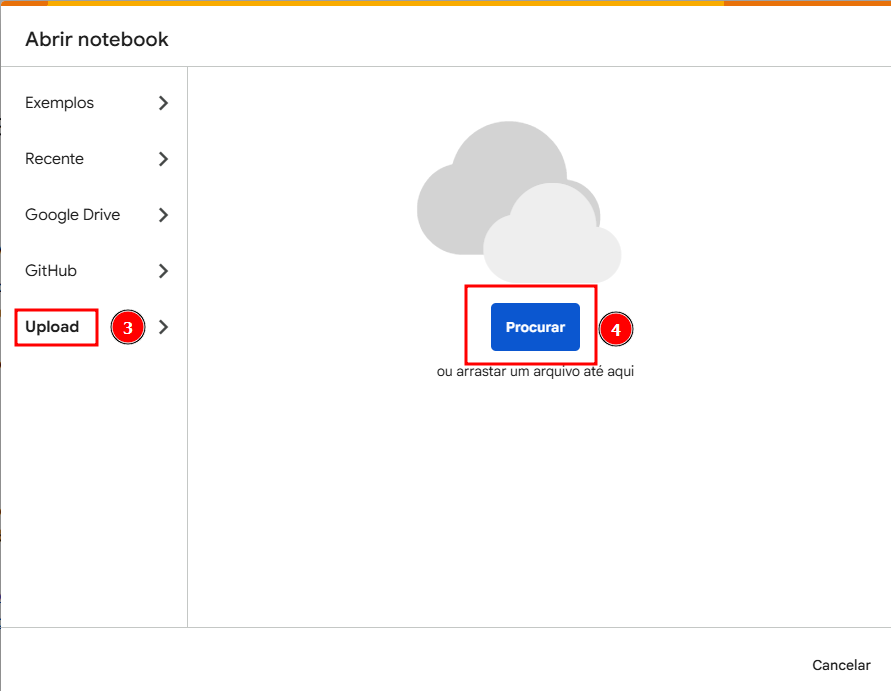Viewport: 891px width, 691px height.
Task: Switch to the Google Drive source
Action: (x=72, y=214)
